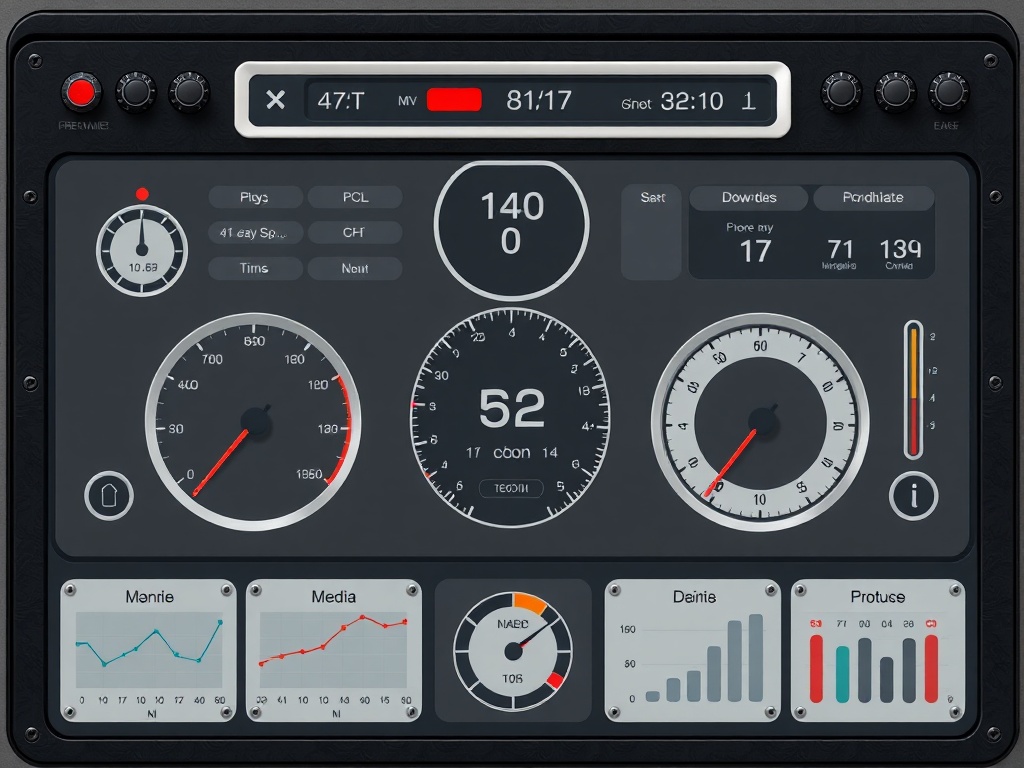Toggle the red status LED above the gauges
This screenshot has height=768, width=1024.
point(143,193)
